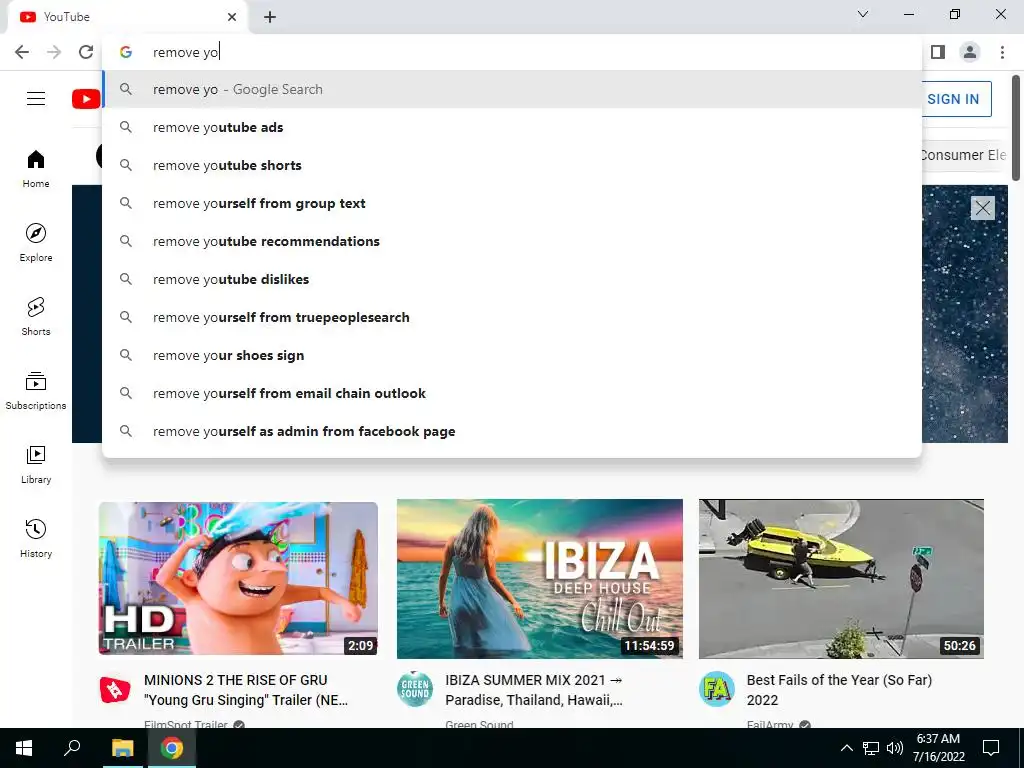This screenshot has height=768, width=1024.
Task: Open the Chrome profile avatar
Action: [x=970, y=52]
